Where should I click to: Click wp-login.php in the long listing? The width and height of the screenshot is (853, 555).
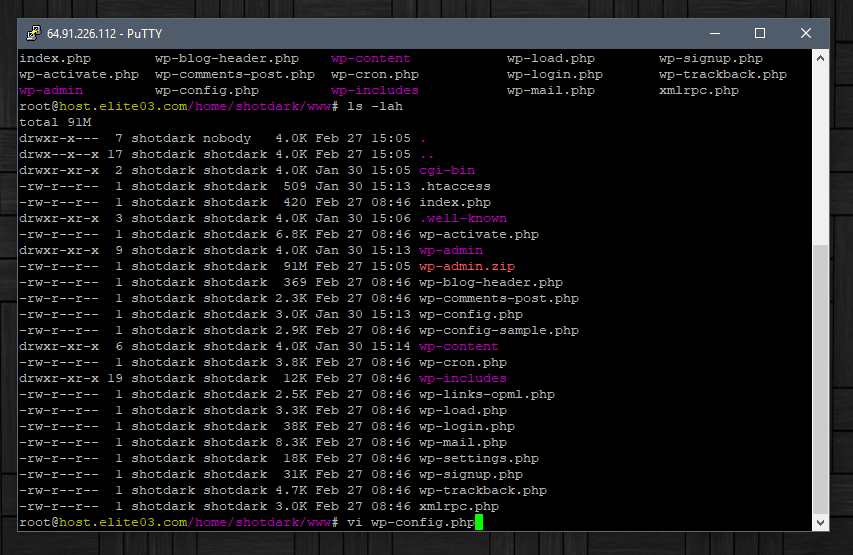(467, 427)
